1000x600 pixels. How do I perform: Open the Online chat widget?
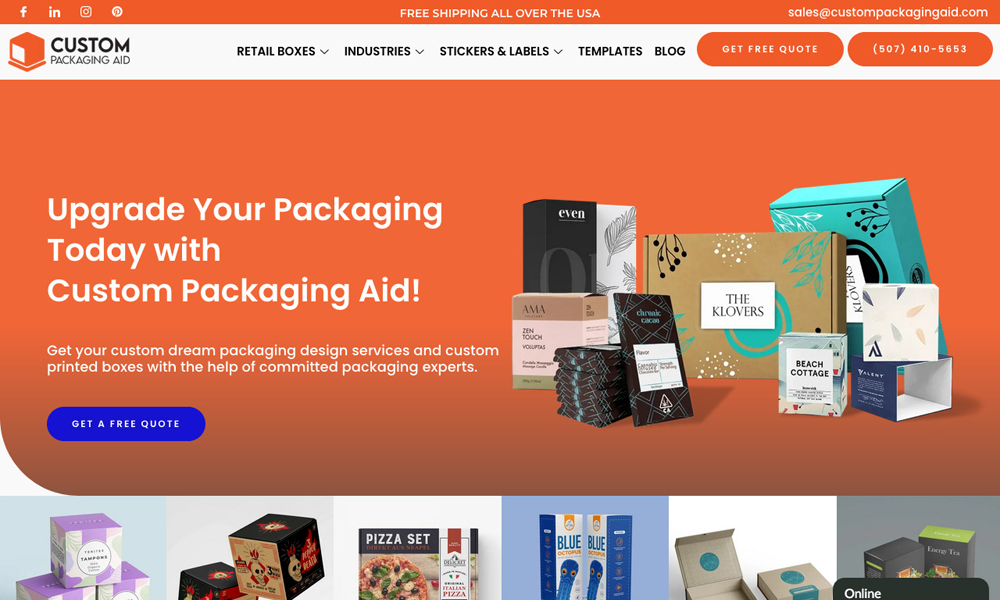[911, 590]
